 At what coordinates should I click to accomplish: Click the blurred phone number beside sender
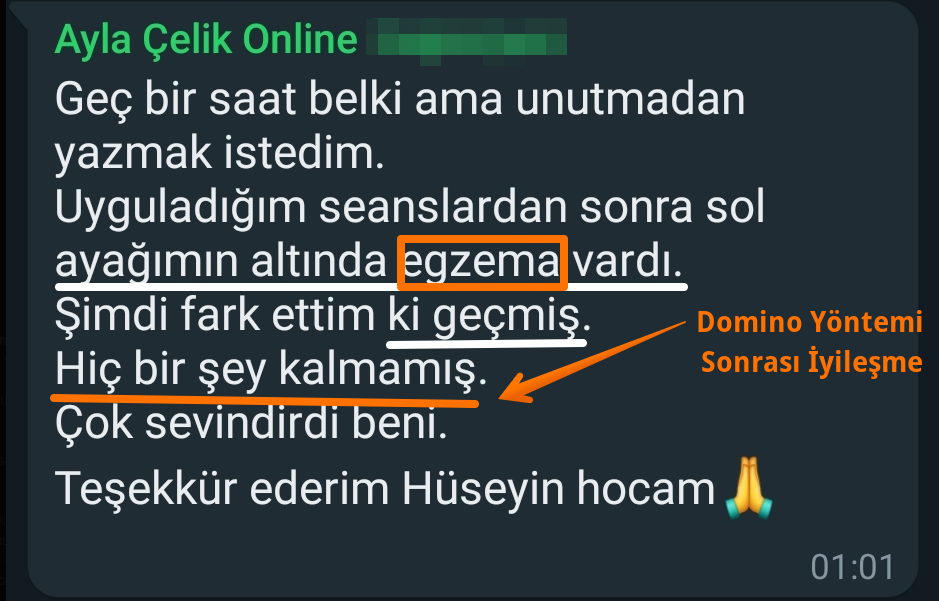coord(466,40)
